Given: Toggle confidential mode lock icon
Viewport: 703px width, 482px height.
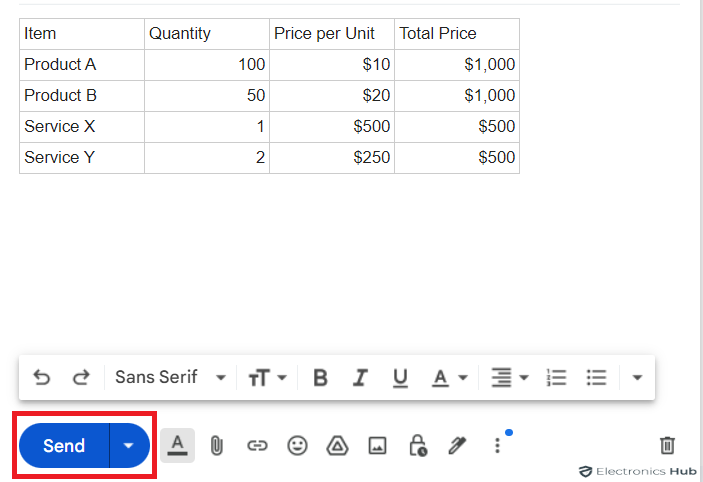Looking at the screenshot, I should (x=418, y=445).
